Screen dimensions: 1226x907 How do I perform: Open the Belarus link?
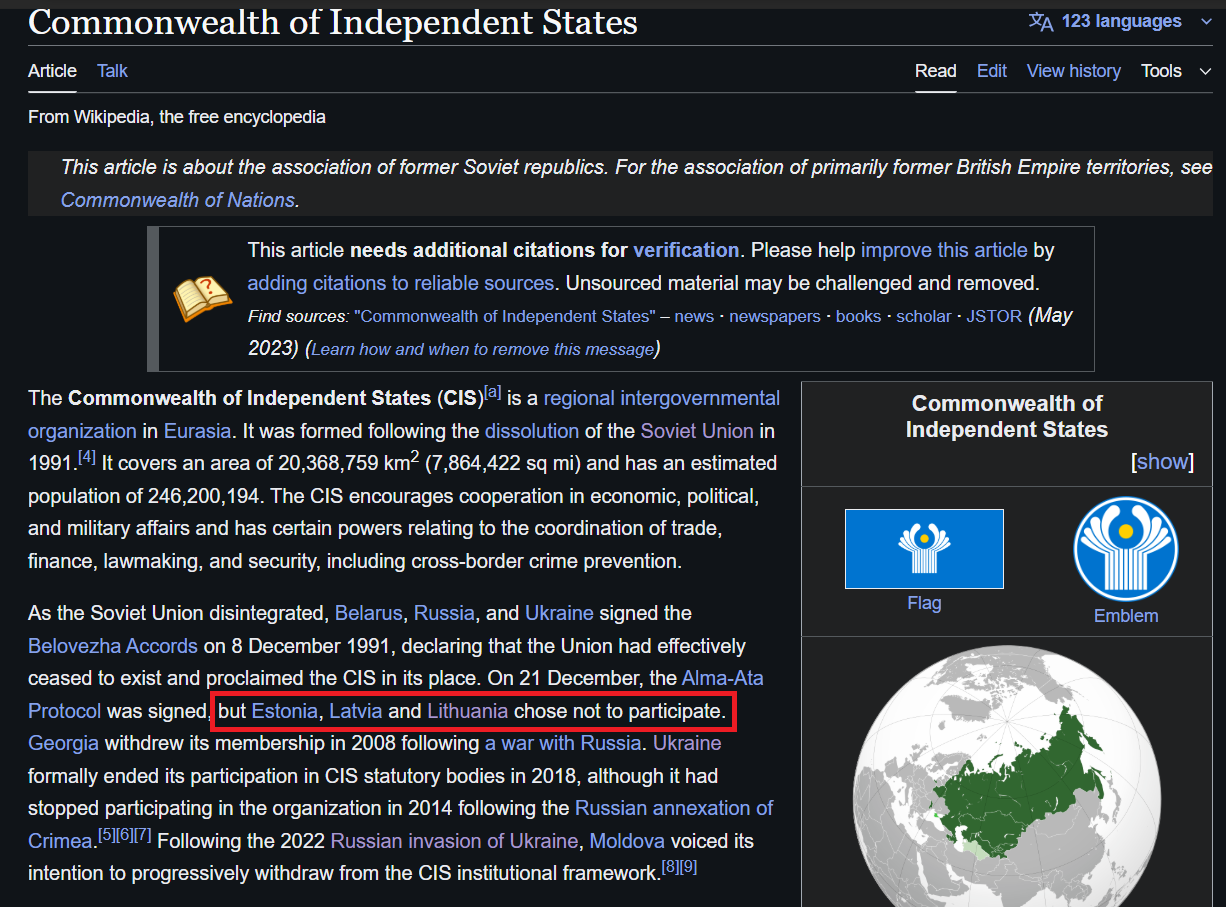point(368,613)
